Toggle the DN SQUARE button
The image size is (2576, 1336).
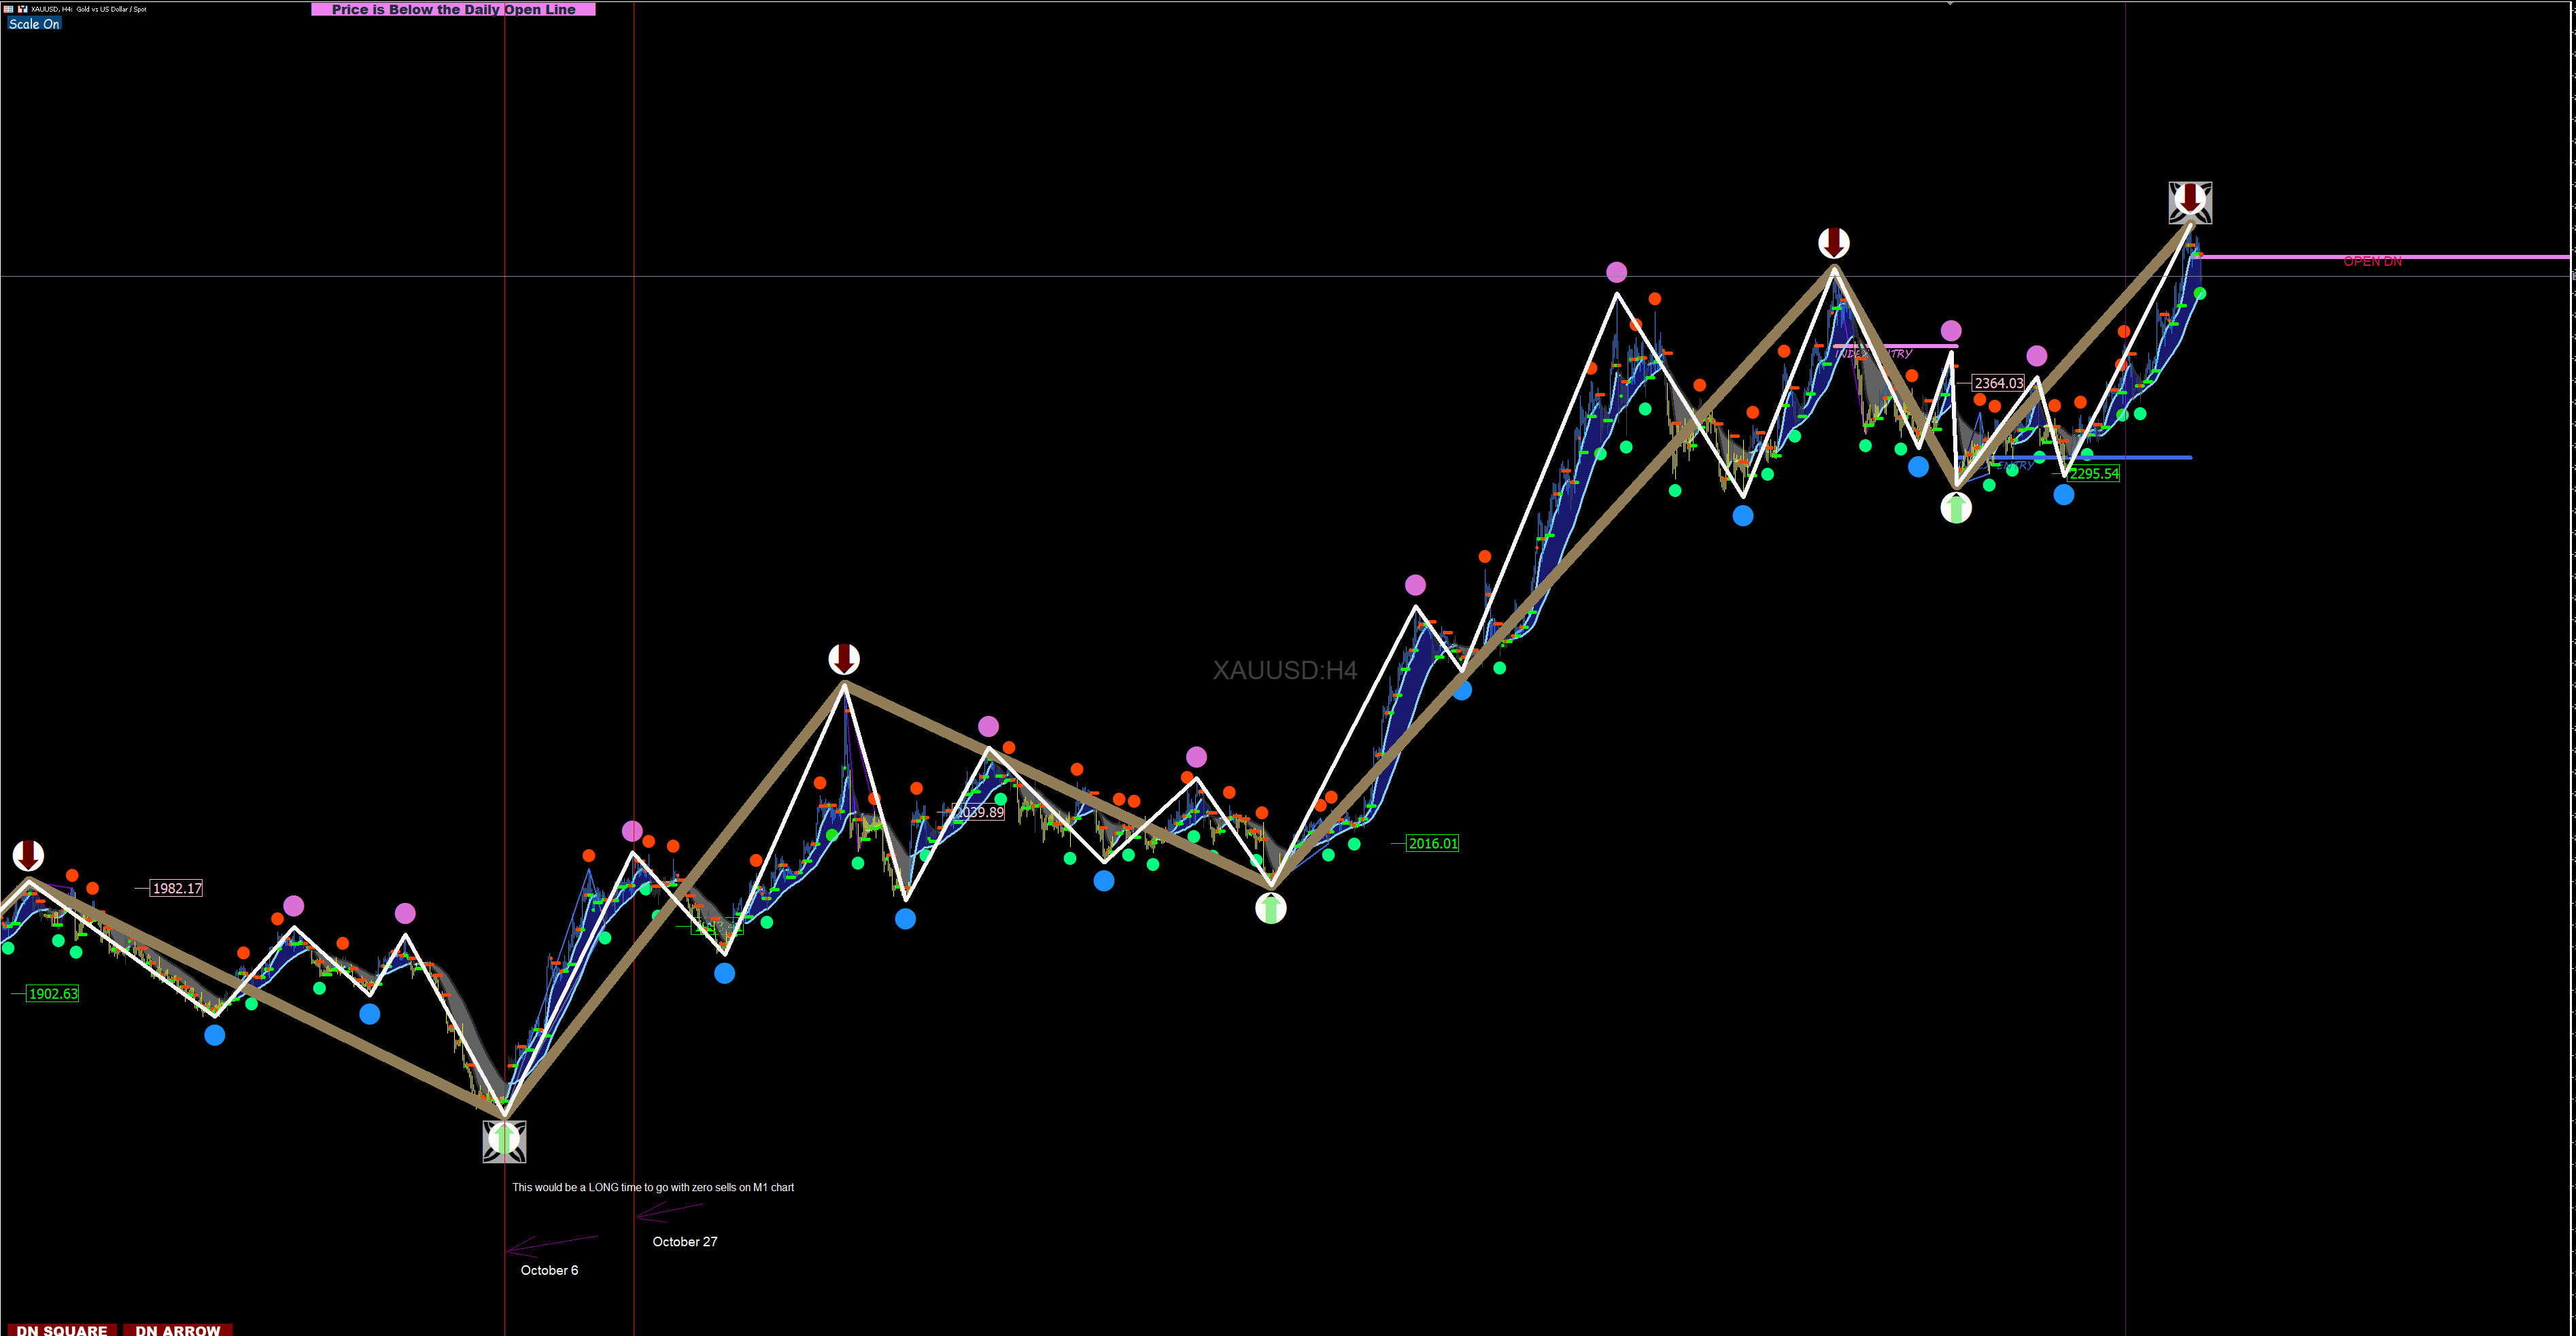[x=62, y=1329]
